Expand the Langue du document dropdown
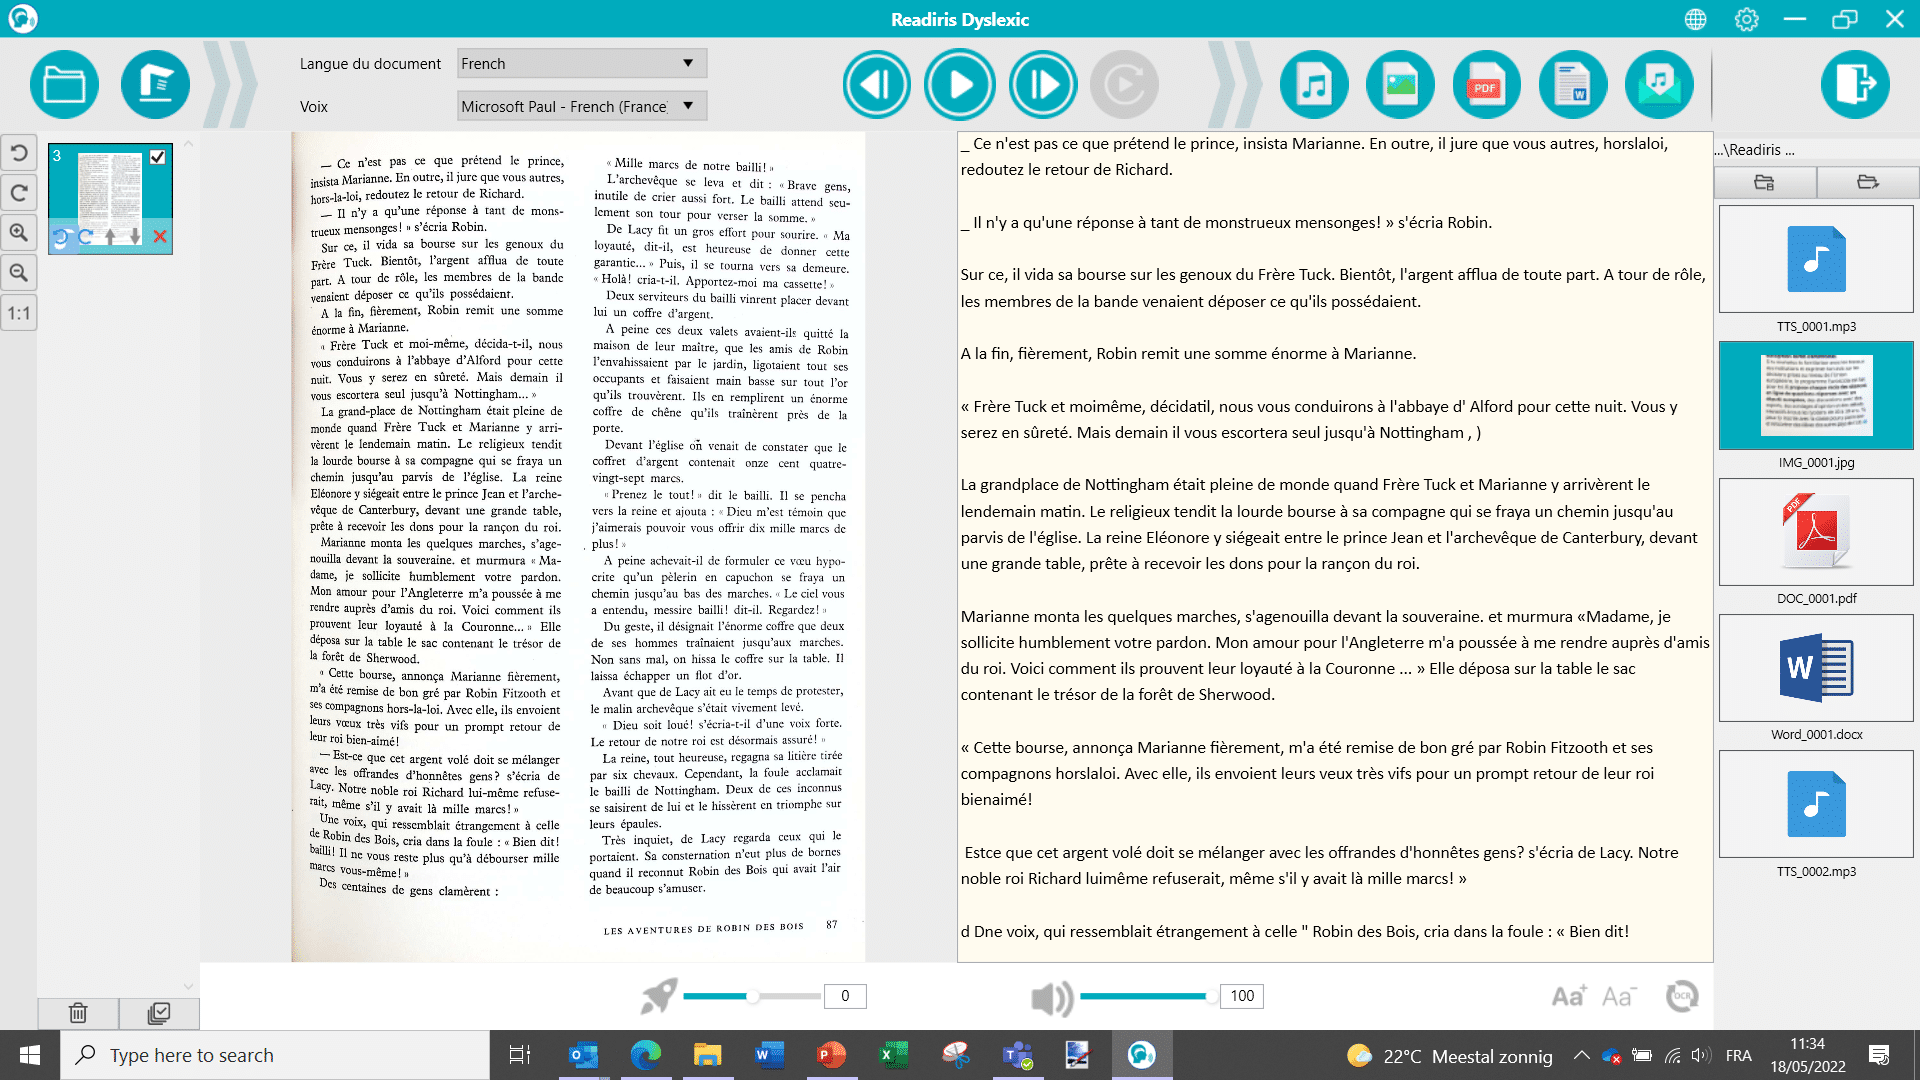Viewport: 1920px width, 1080px height. (x=687, y=63)
